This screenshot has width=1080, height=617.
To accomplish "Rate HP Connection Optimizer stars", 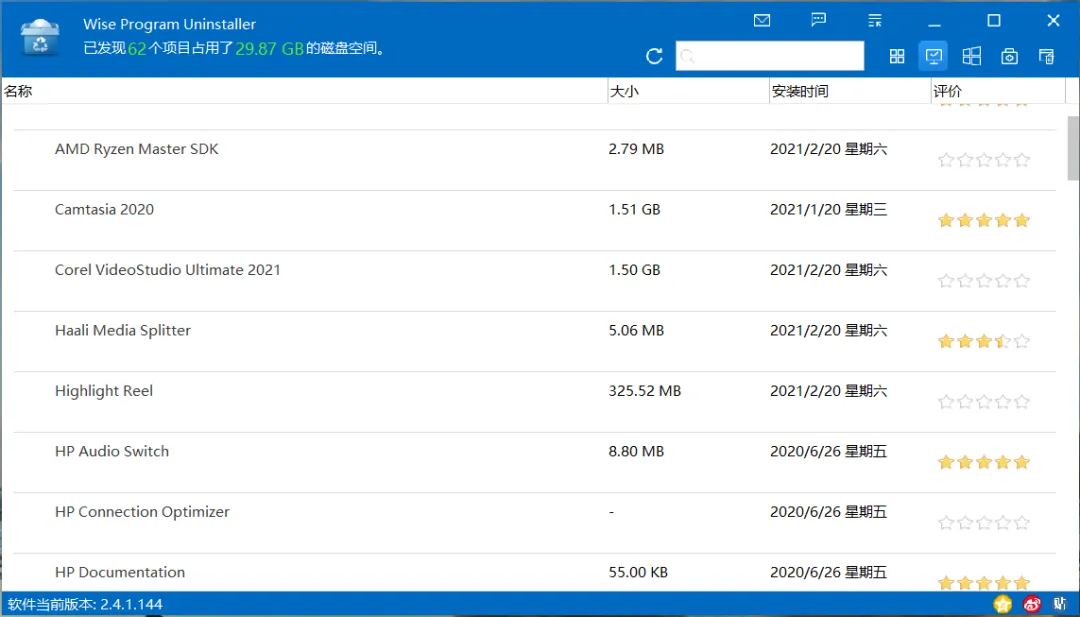I will pos(984,523).
